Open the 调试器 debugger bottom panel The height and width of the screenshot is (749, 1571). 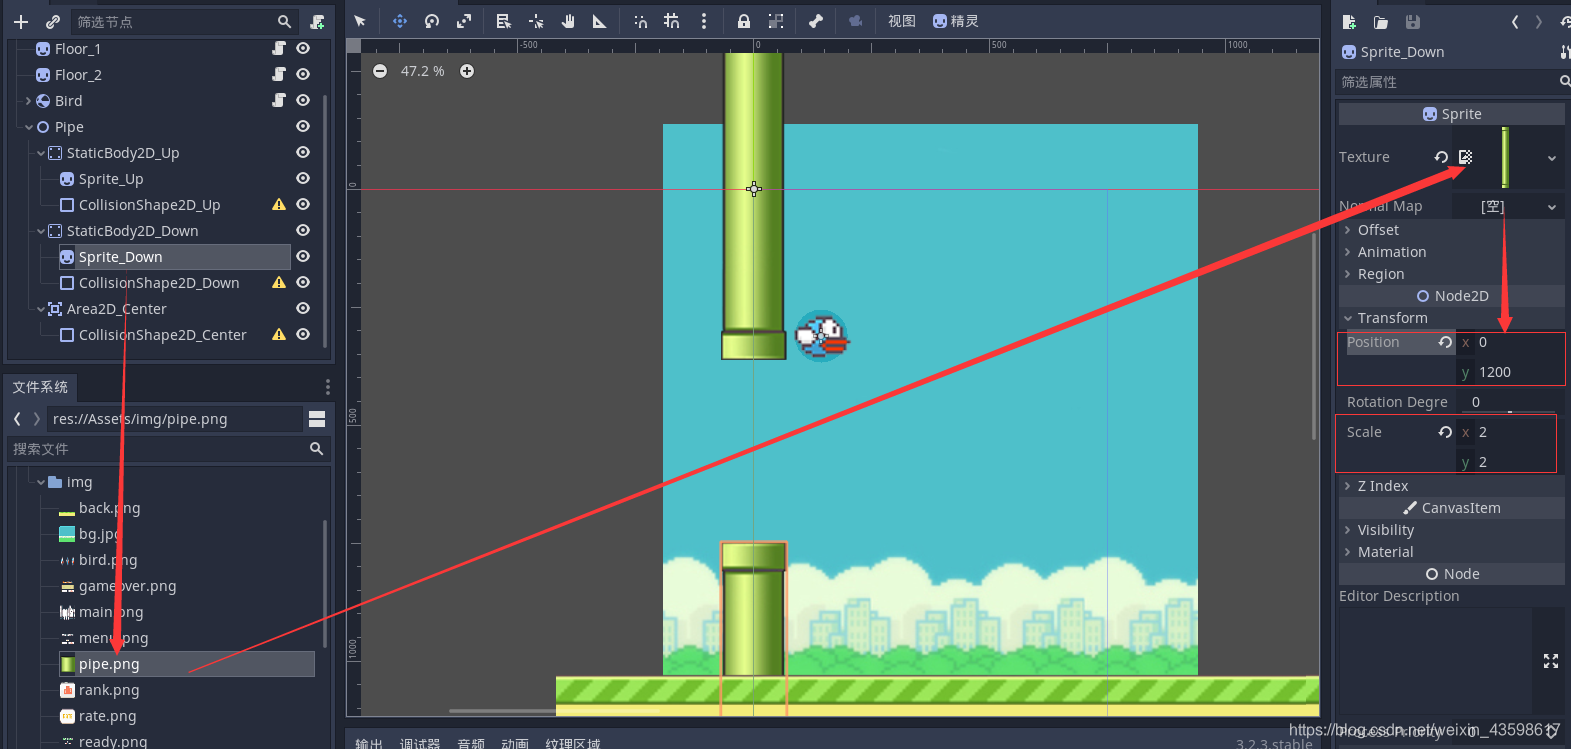pyautogui.click(x=420, y=743)
